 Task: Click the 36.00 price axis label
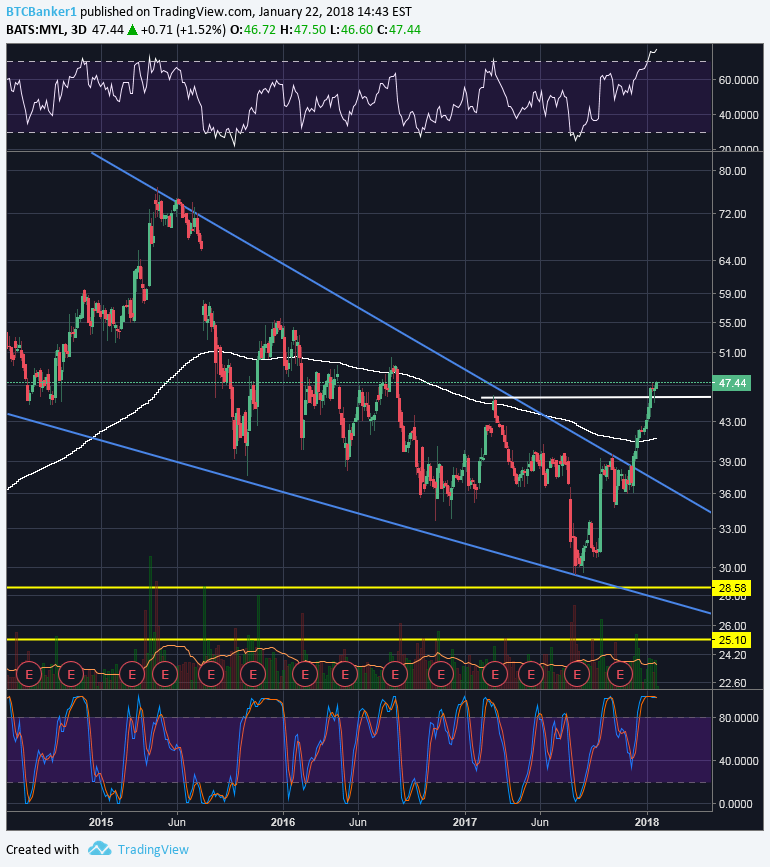point(732,494)
